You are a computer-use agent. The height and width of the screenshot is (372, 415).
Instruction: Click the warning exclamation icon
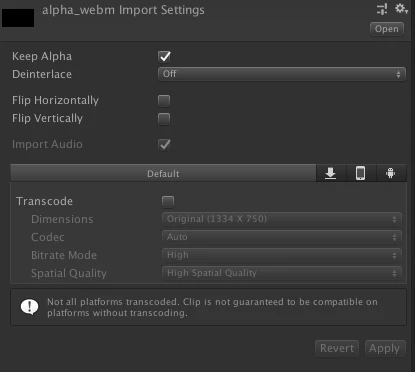pos(29,307)
